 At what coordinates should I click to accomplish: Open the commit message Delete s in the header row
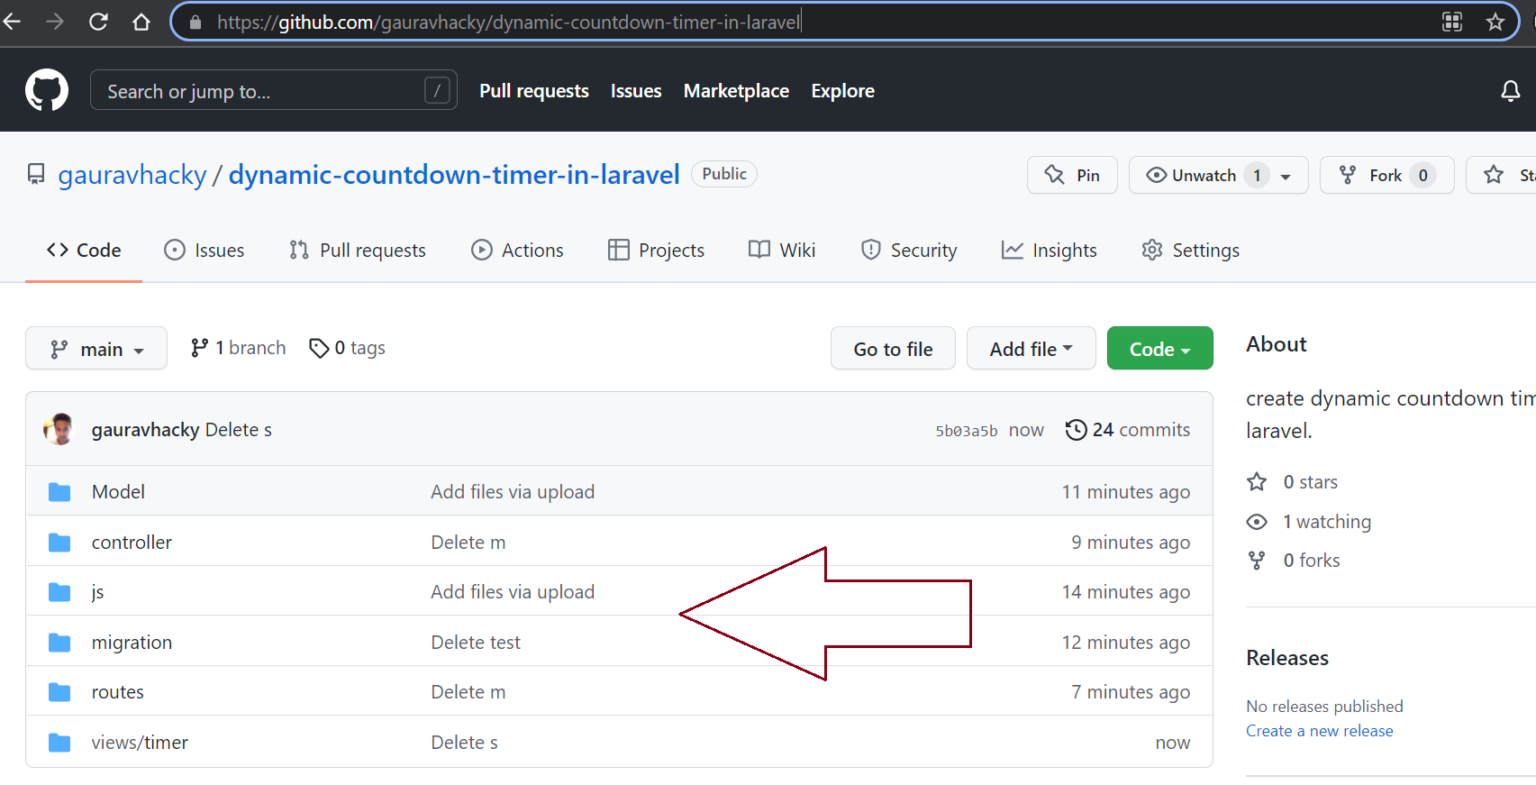pyautogui.click(x=238, y=430)
